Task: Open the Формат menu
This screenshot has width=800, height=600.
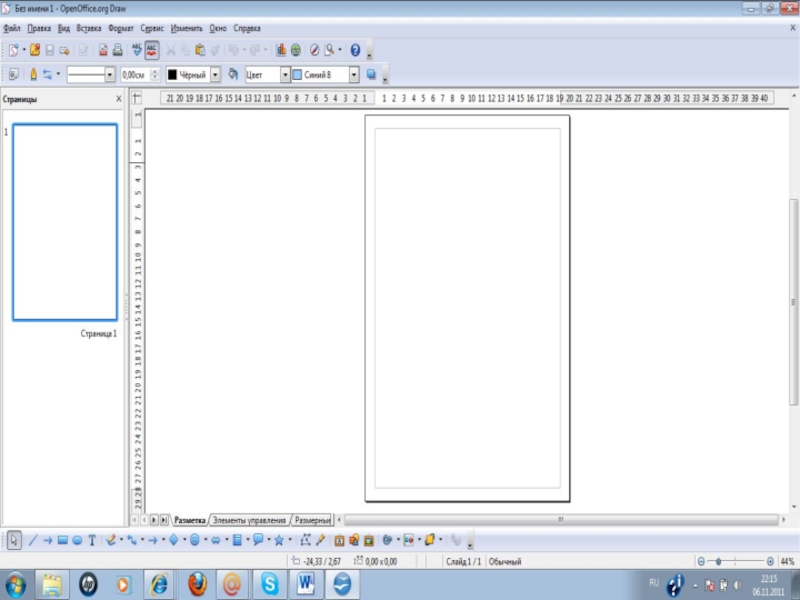Action: [x=120, y=29]
